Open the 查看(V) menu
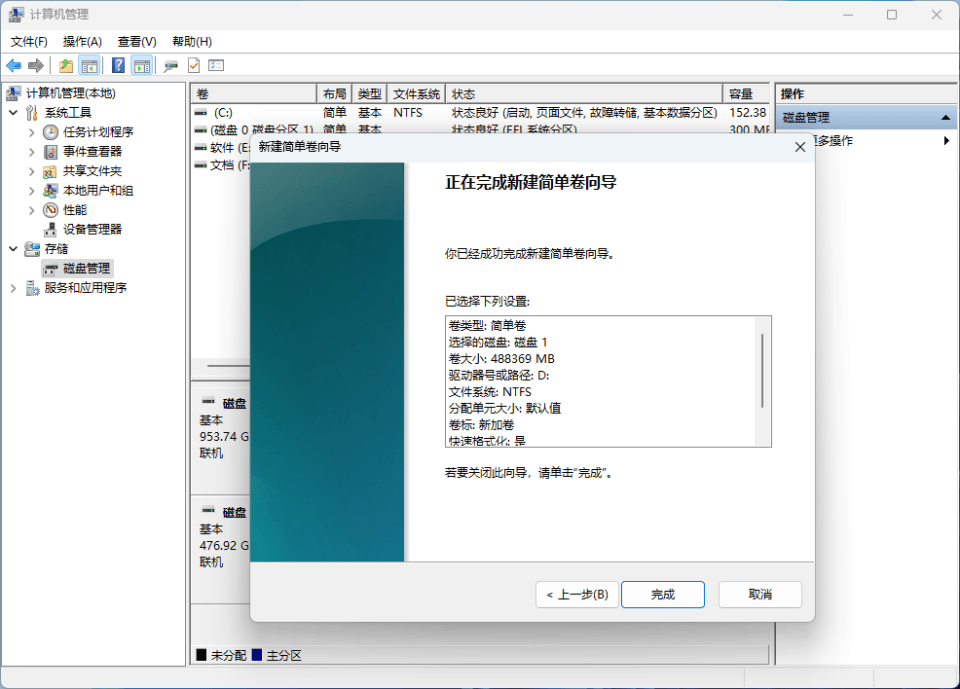The image size is (960, 689). click(x=137, y=42)
